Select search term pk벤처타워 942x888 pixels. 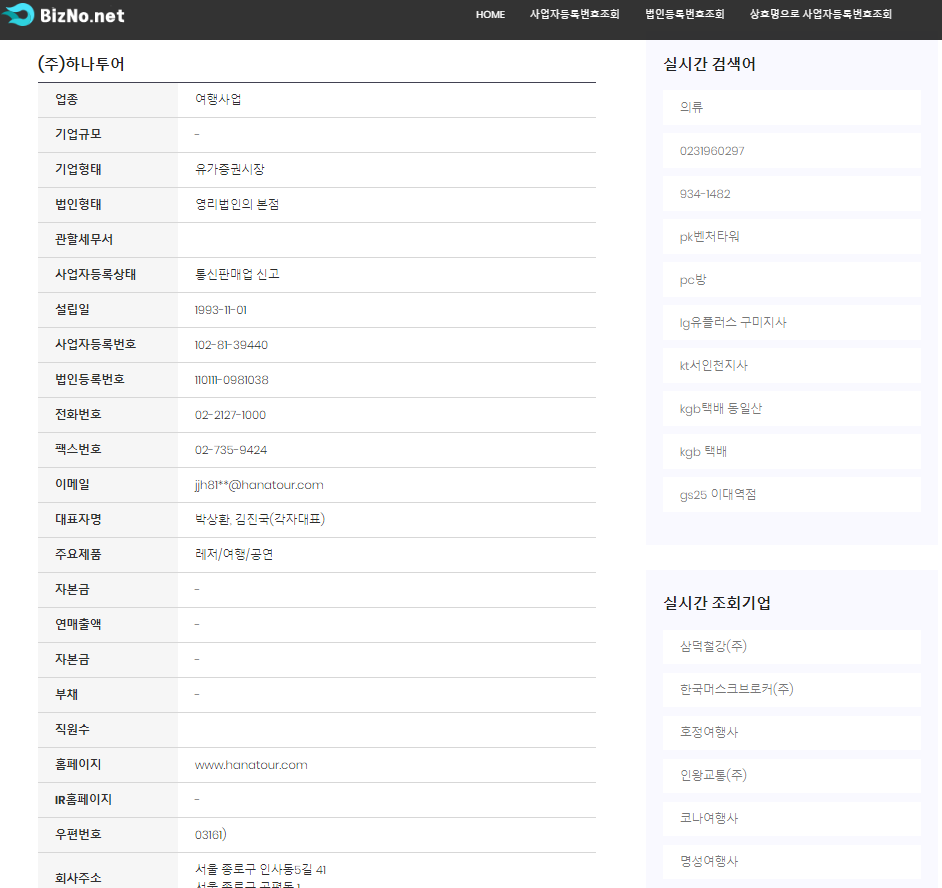click(x=792, y=237)
